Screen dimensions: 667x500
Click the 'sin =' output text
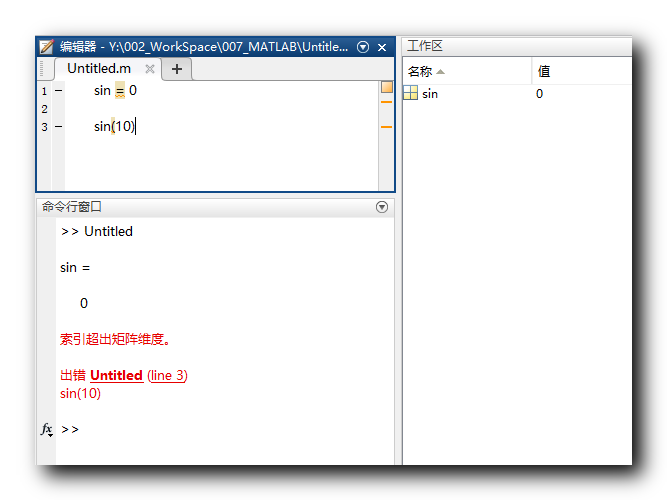[75, 268]
